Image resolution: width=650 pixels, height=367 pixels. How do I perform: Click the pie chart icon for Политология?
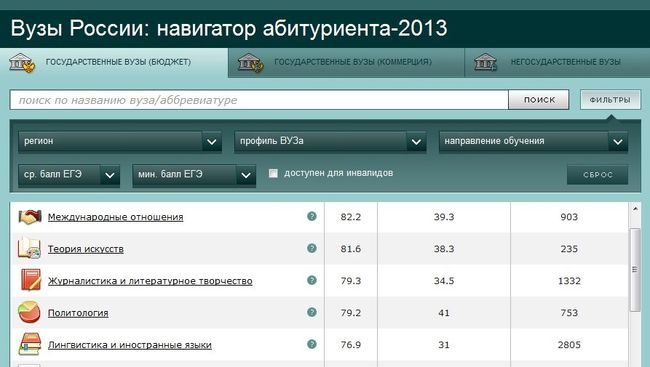[x=29, y=312]
